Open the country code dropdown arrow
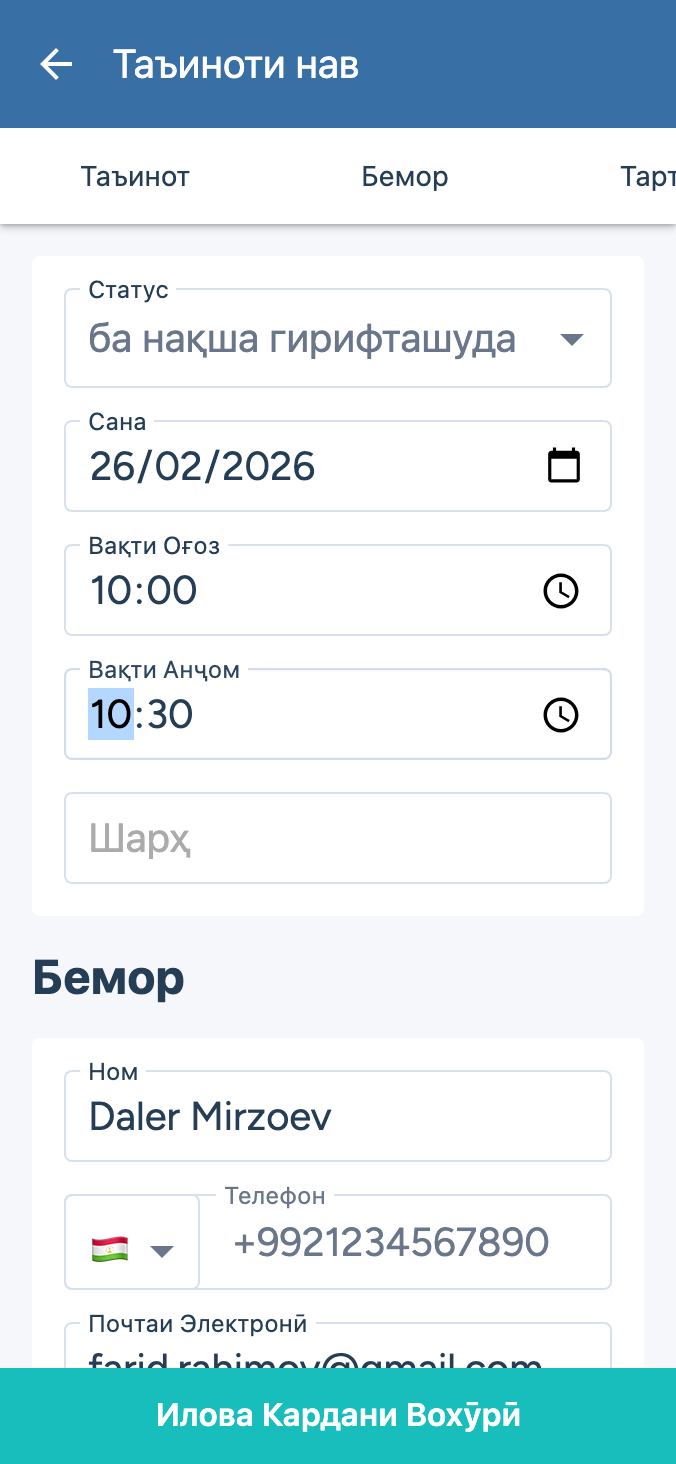676x1464 pixels. pos(162,1250)
